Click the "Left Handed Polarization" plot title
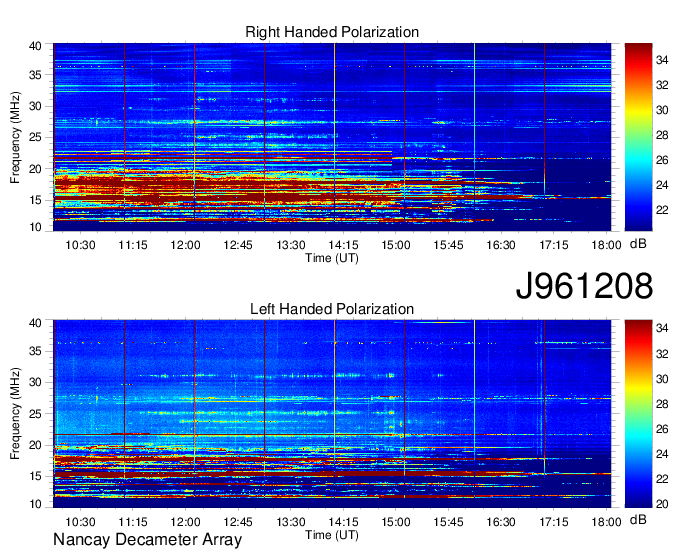 tap(332, 309)
